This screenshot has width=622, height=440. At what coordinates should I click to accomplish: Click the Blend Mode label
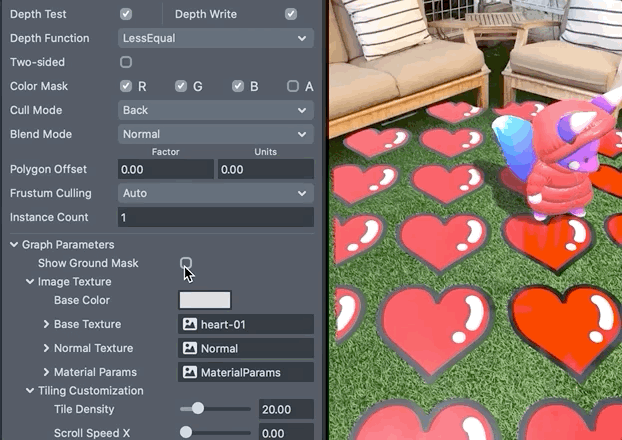pos(41,134)
